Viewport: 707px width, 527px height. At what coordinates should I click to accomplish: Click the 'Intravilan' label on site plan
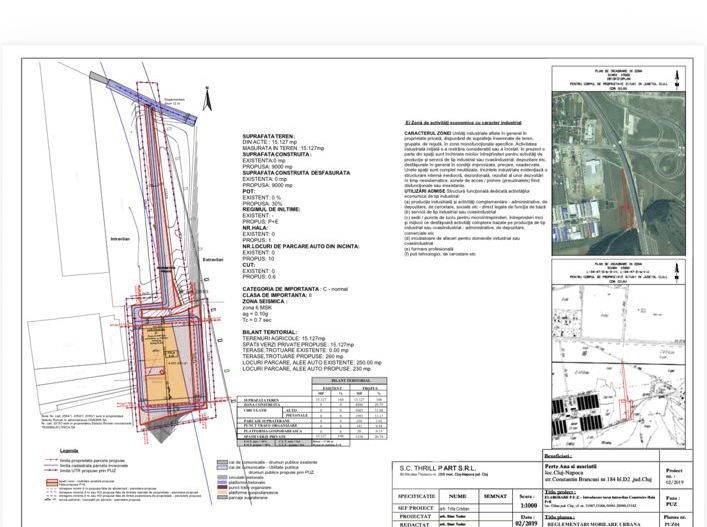click(120, 239)
